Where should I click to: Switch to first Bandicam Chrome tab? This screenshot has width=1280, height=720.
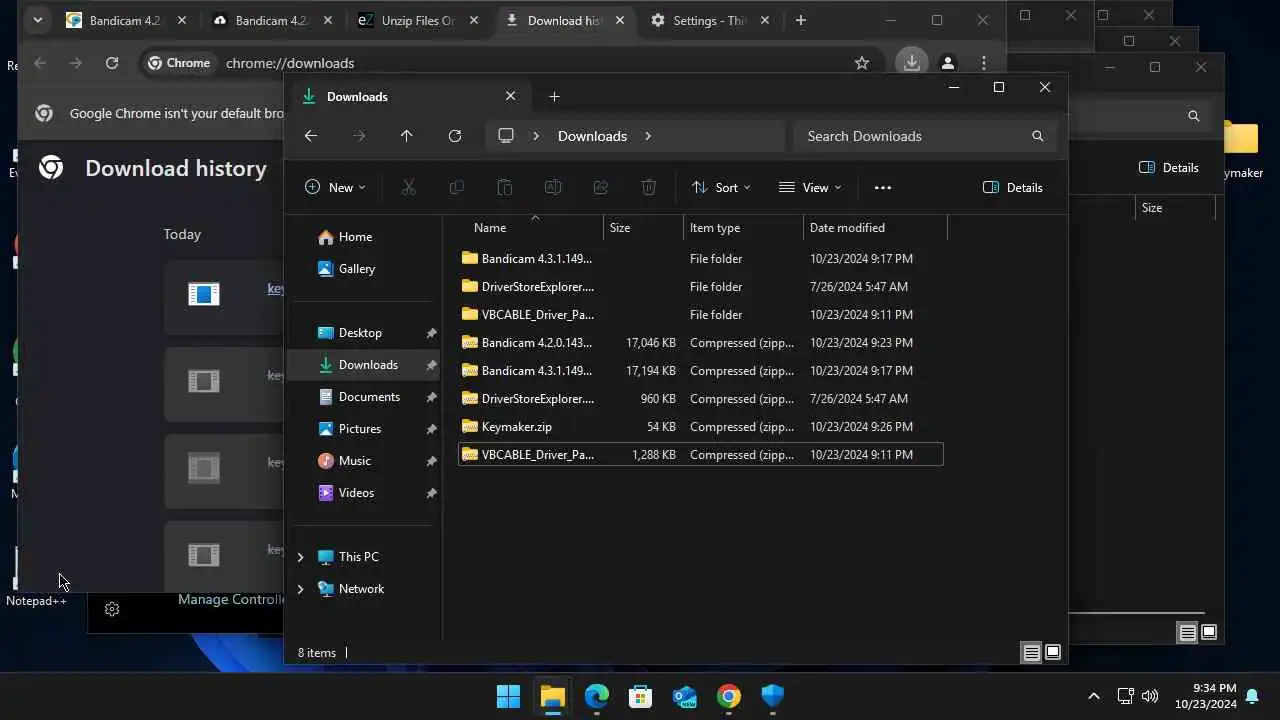126,20
